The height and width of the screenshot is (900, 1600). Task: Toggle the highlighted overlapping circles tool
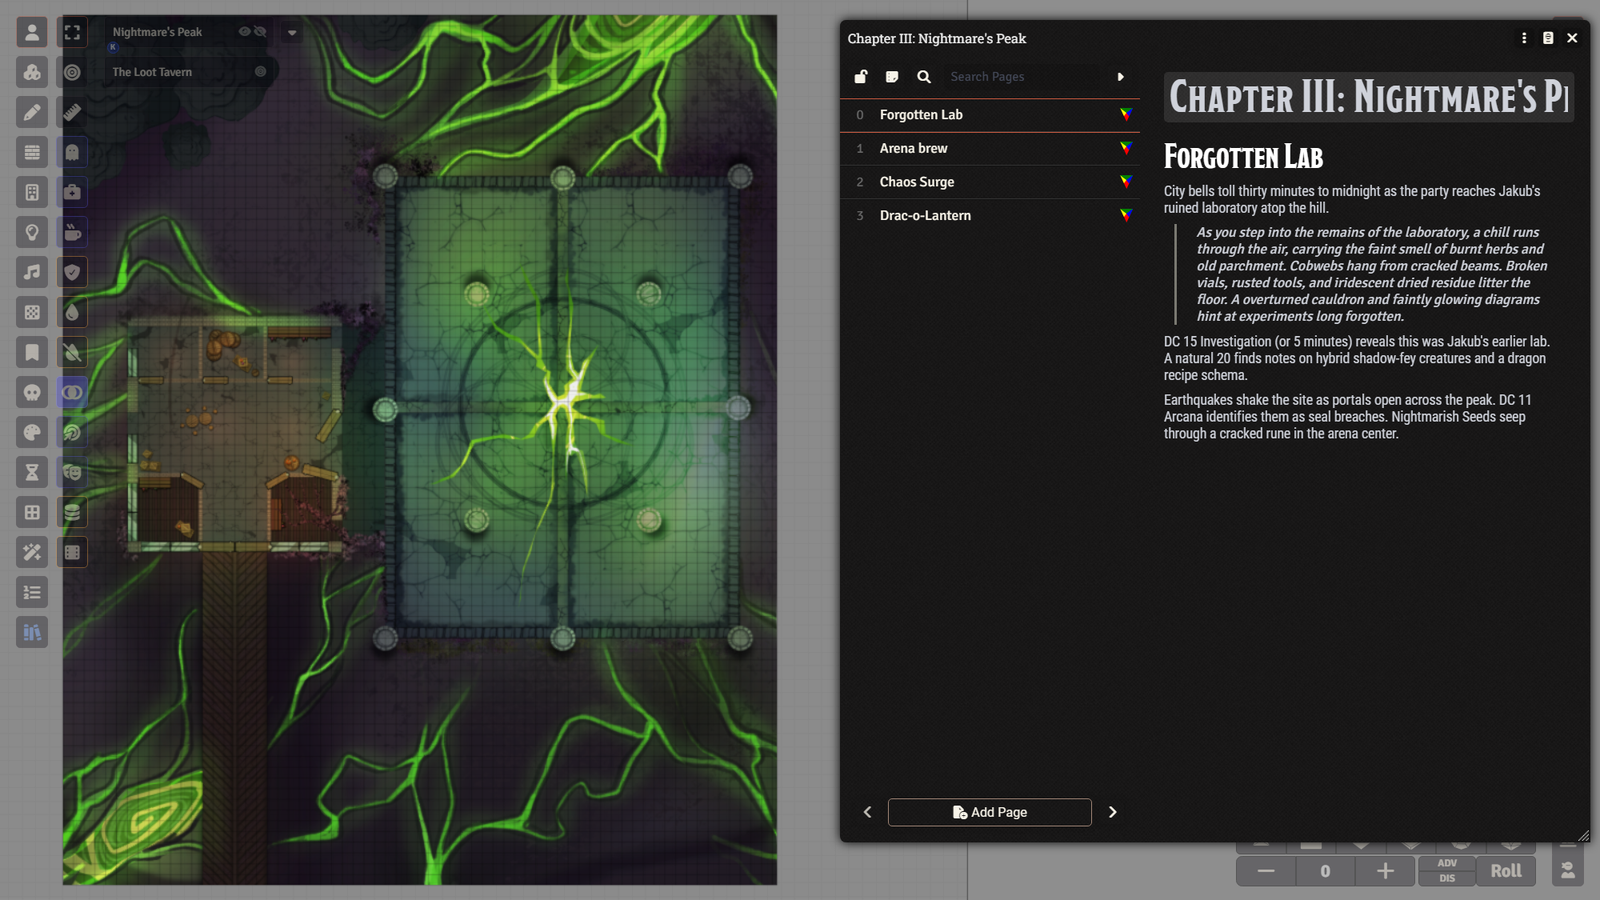[72, 392]
